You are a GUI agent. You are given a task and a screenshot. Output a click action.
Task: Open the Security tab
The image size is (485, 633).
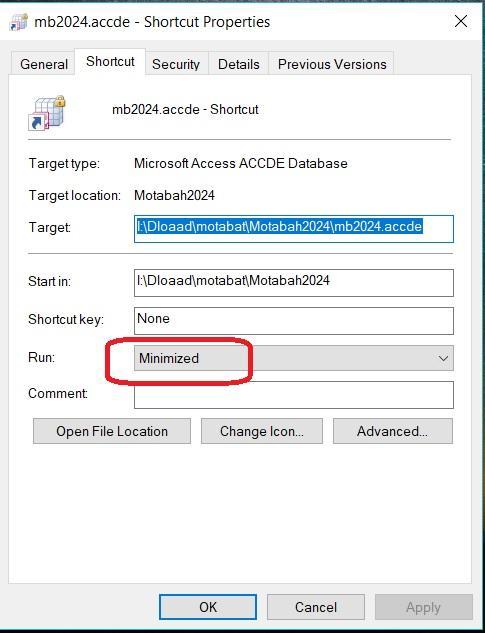tap(176, 64)
